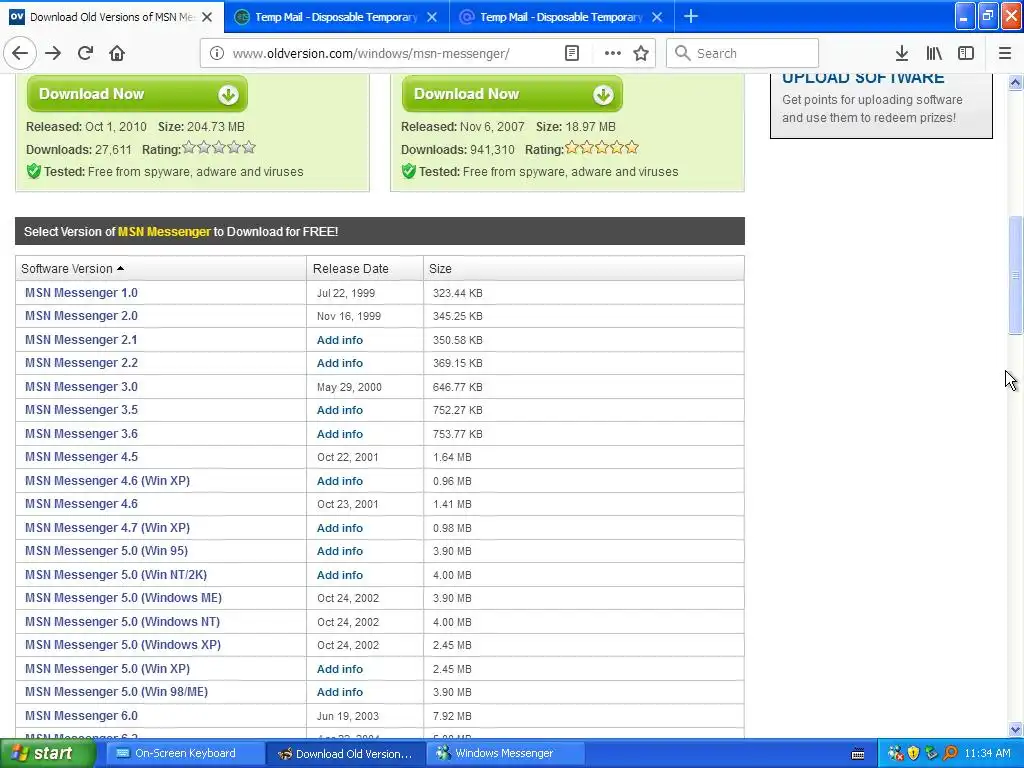The image size is (1024, 768).
Task: Open a new browser tab
Action: click(690, 17)
